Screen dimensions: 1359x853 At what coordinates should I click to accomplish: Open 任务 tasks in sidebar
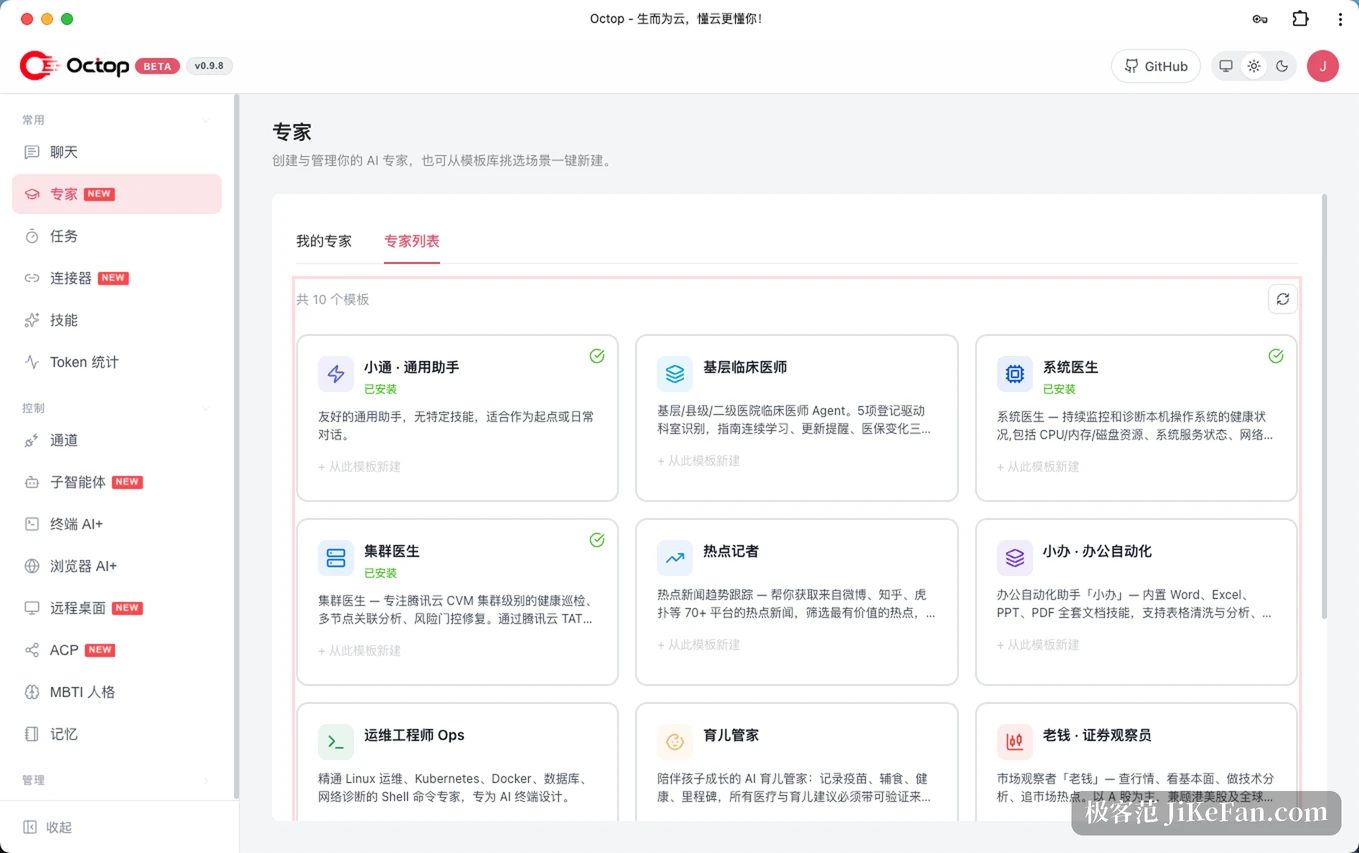(117, 236)
